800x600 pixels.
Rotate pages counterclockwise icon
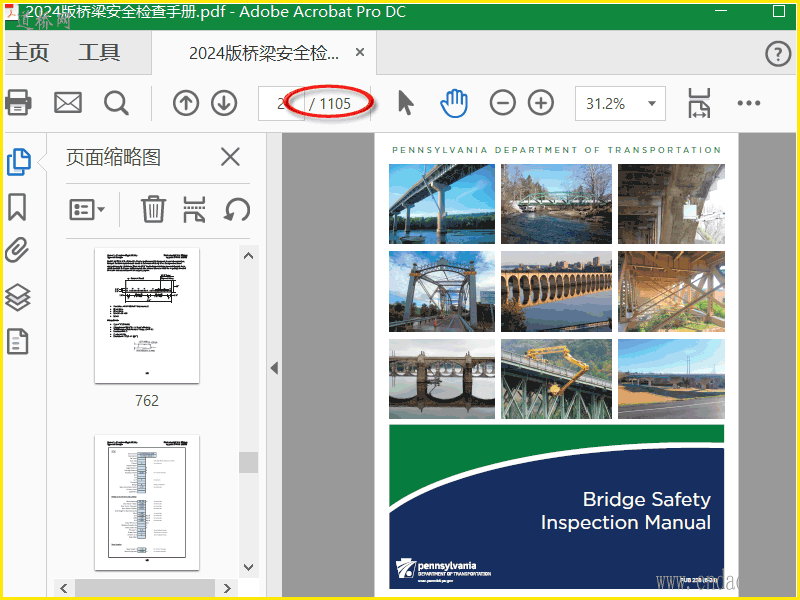point(237,209)
